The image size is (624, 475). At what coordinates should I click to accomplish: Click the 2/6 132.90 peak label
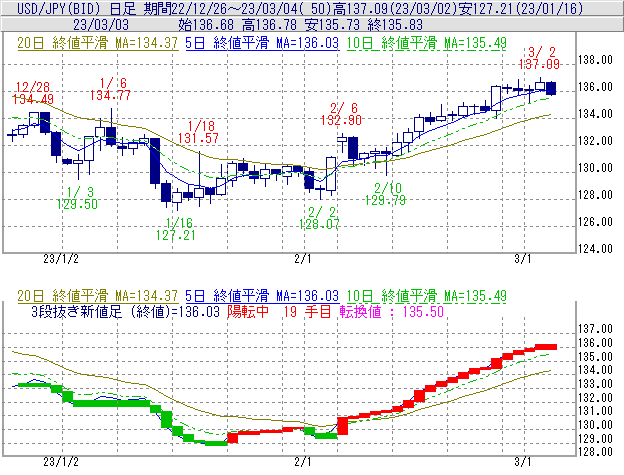[x=341, y=114]
